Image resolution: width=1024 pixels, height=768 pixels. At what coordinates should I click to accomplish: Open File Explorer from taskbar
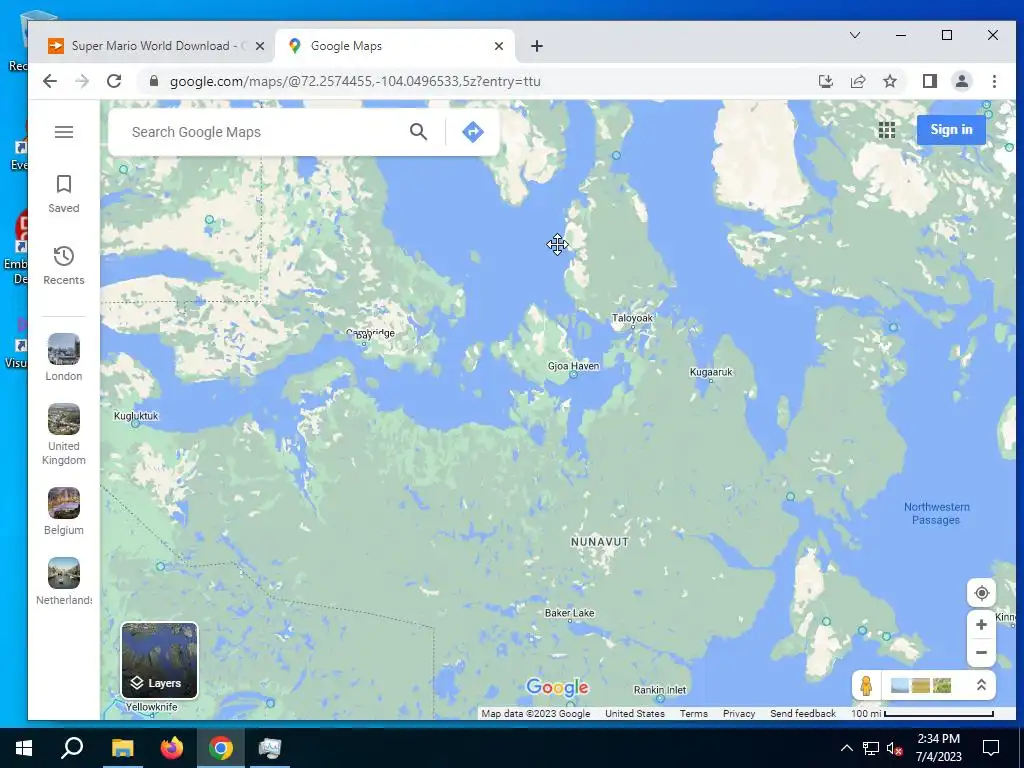coord(122,748)
